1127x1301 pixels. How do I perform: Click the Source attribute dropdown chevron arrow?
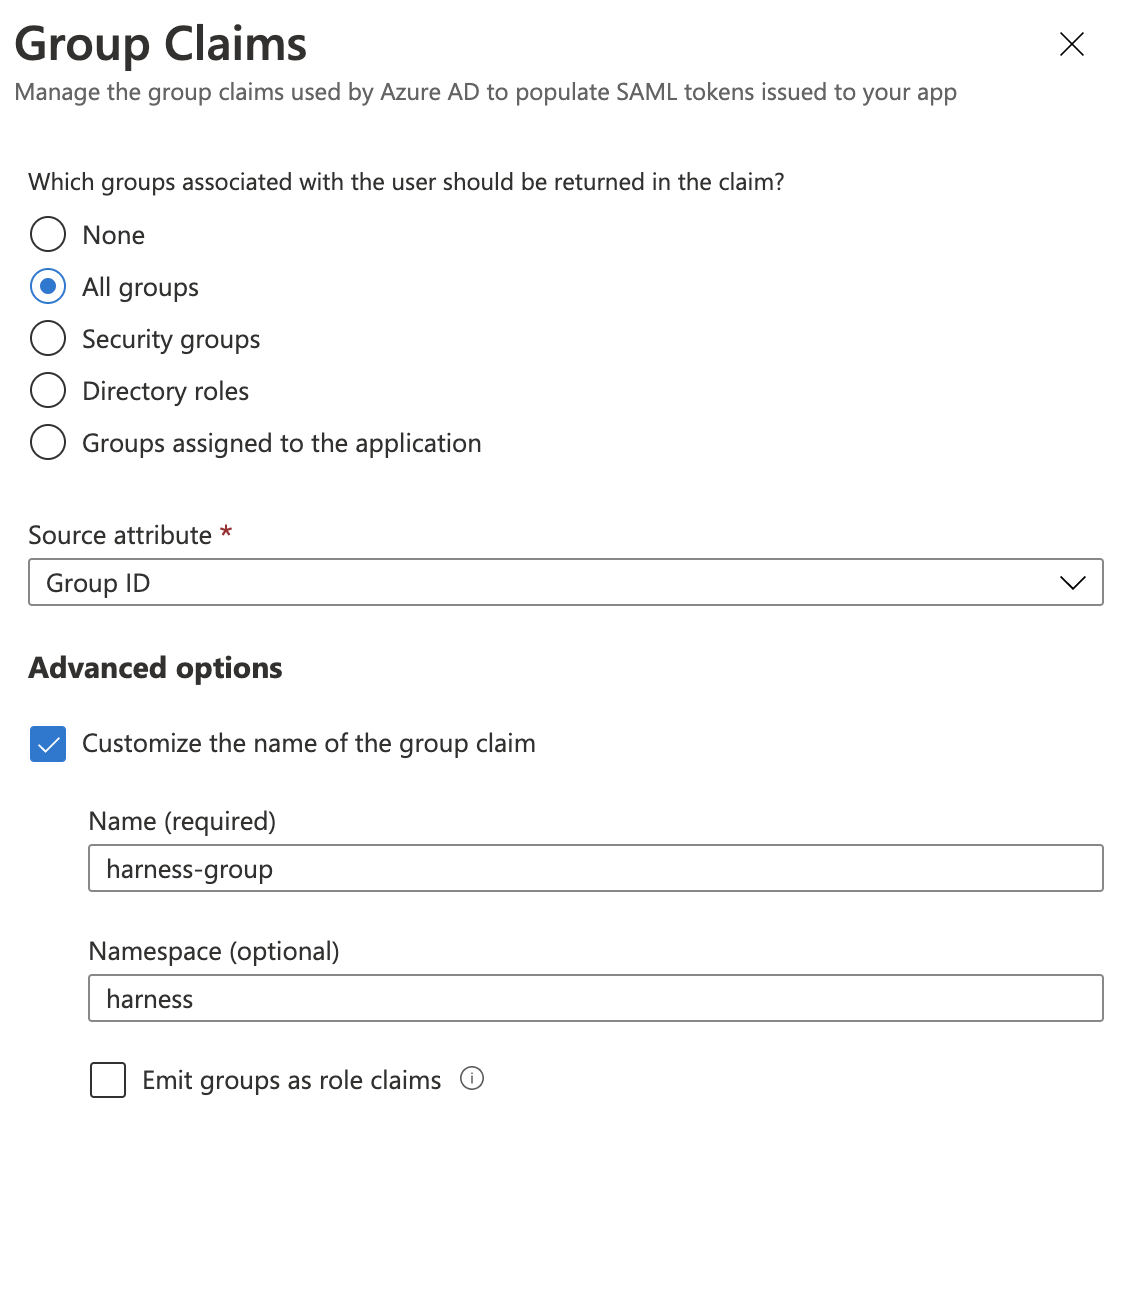(1072, 583)
